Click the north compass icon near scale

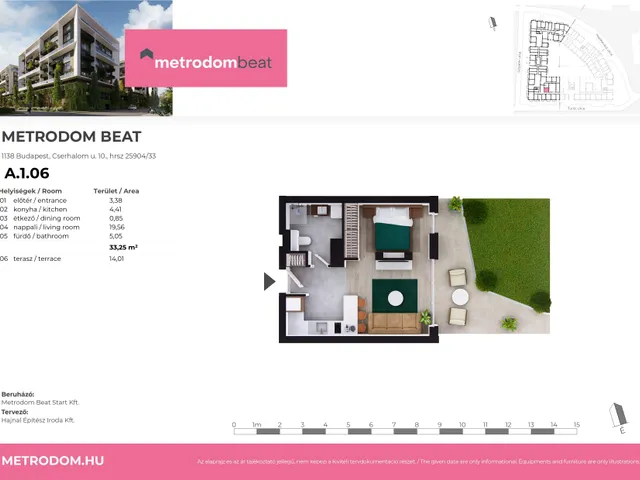619,418
